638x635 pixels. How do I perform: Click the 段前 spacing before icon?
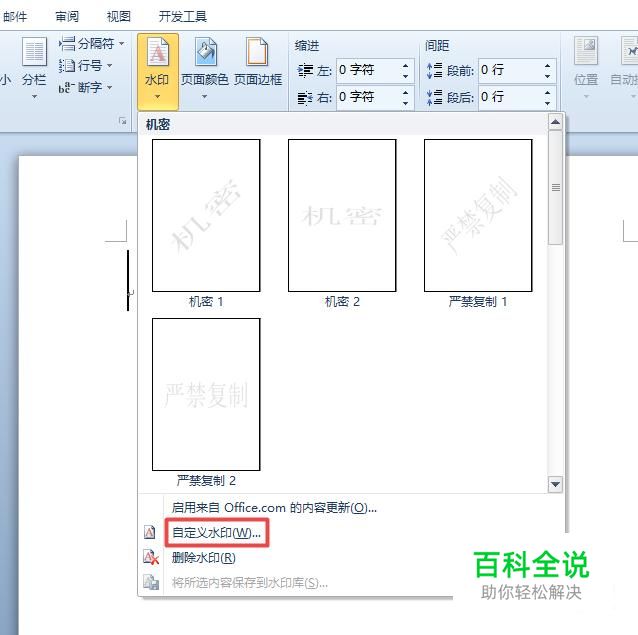point(434,70)
